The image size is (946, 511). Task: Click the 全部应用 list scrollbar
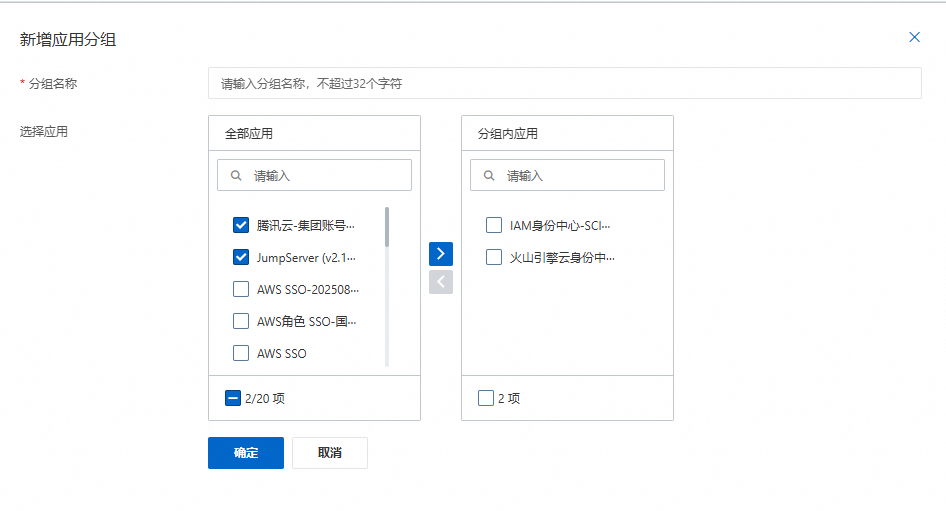click(387, 227)
